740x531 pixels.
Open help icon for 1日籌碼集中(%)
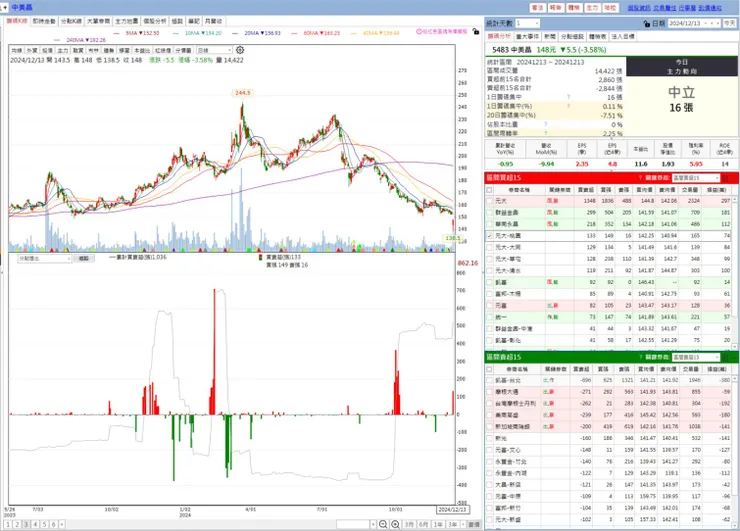click(x=568, y=106)
